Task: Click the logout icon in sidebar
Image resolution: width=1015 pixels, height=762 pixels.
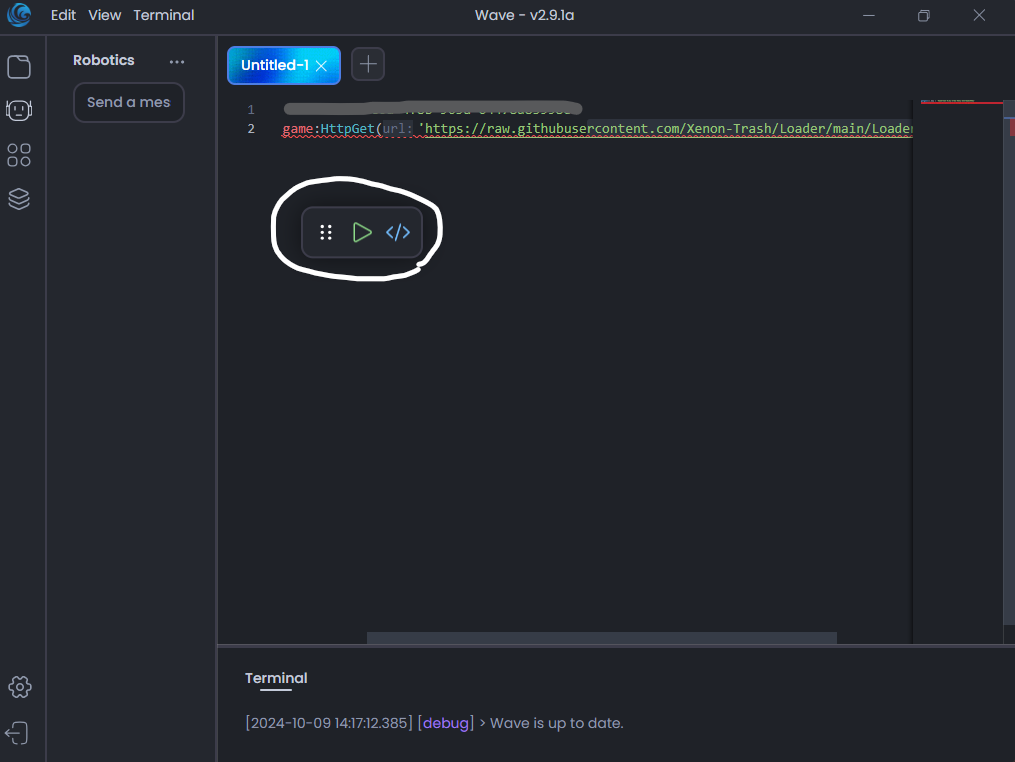Action: [17, 733]
